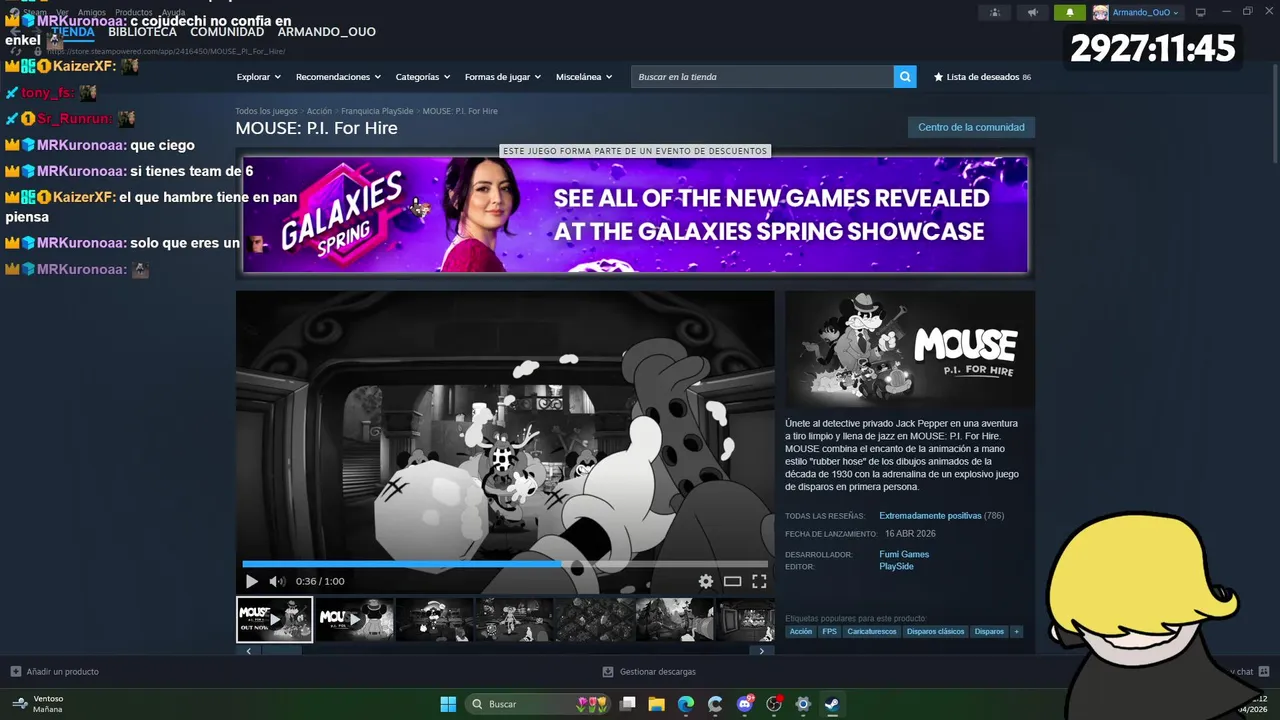Open the ARMANDO_OUO profile tab
Screen dimensions: 1280x720
point(327,32)
